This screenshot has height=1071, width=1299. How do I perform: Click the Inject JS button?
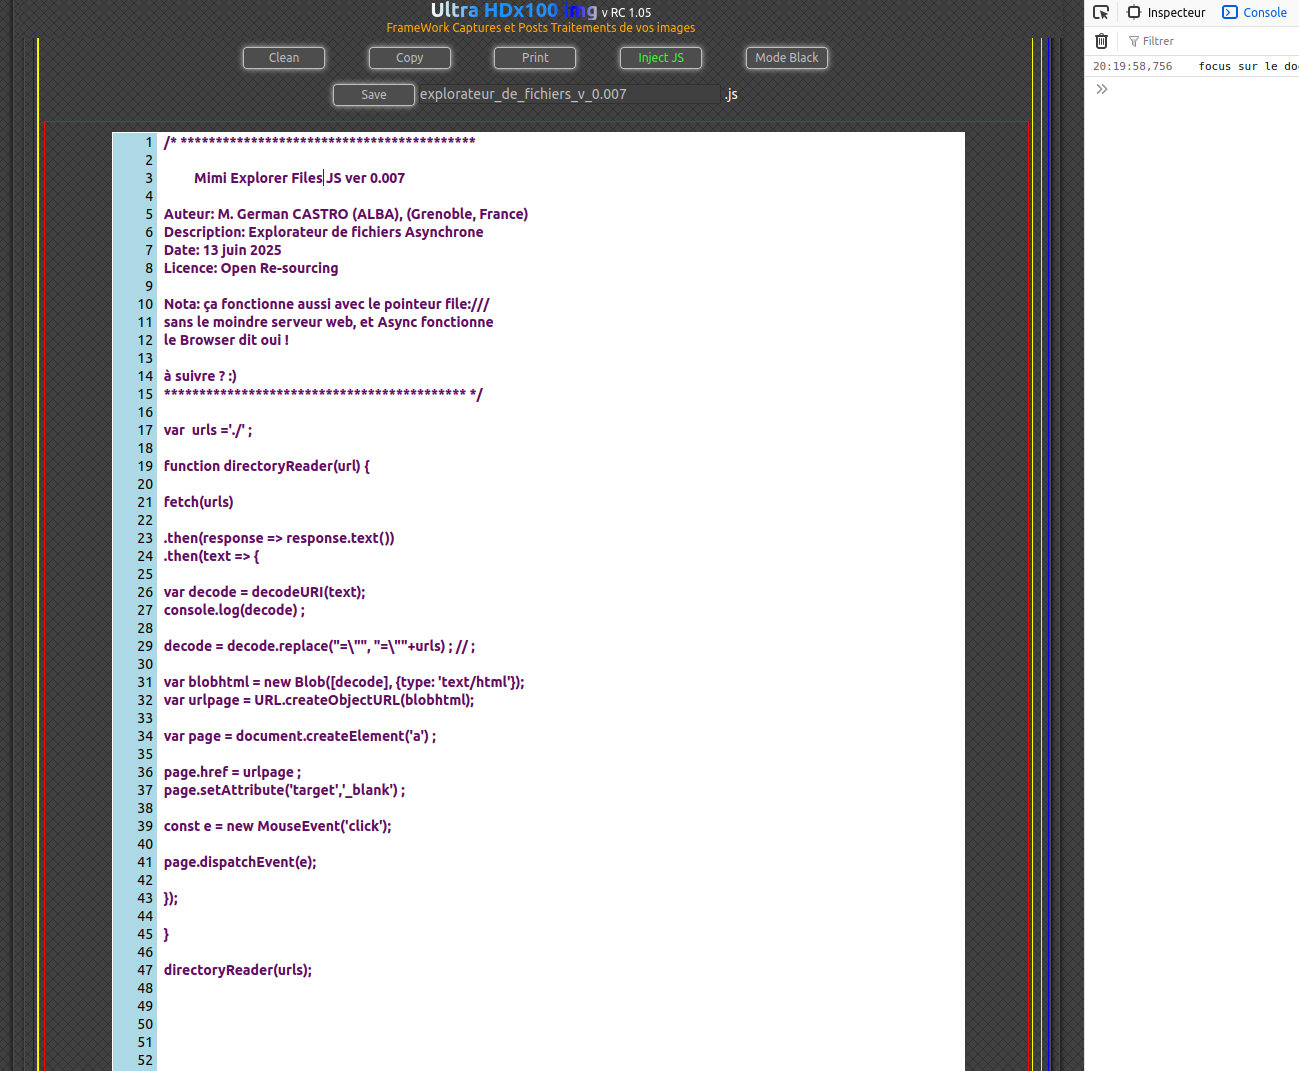[661, 58]
